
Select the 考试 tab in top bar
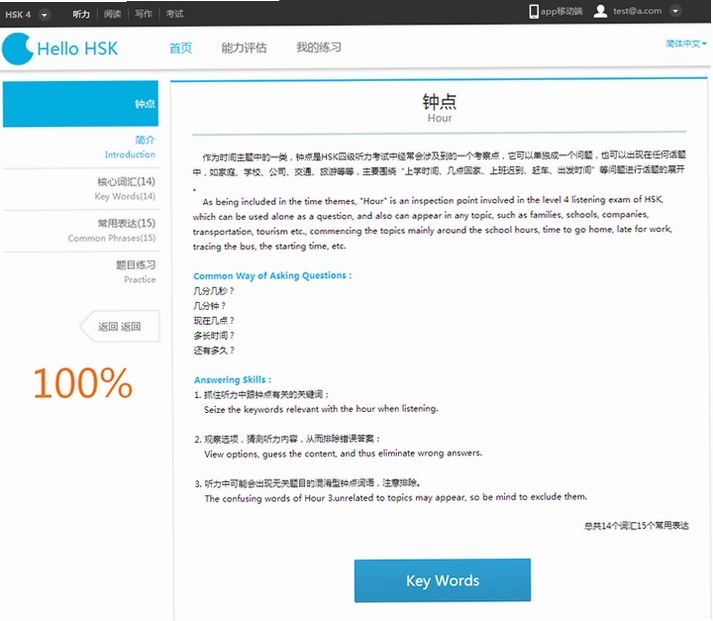pos(174,14)
